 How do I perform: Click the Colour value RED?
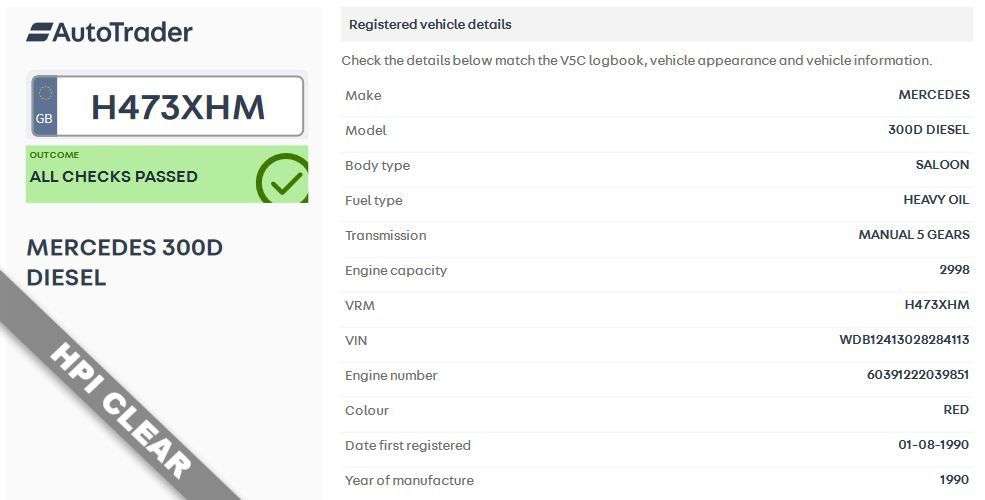tap(956, 410)
